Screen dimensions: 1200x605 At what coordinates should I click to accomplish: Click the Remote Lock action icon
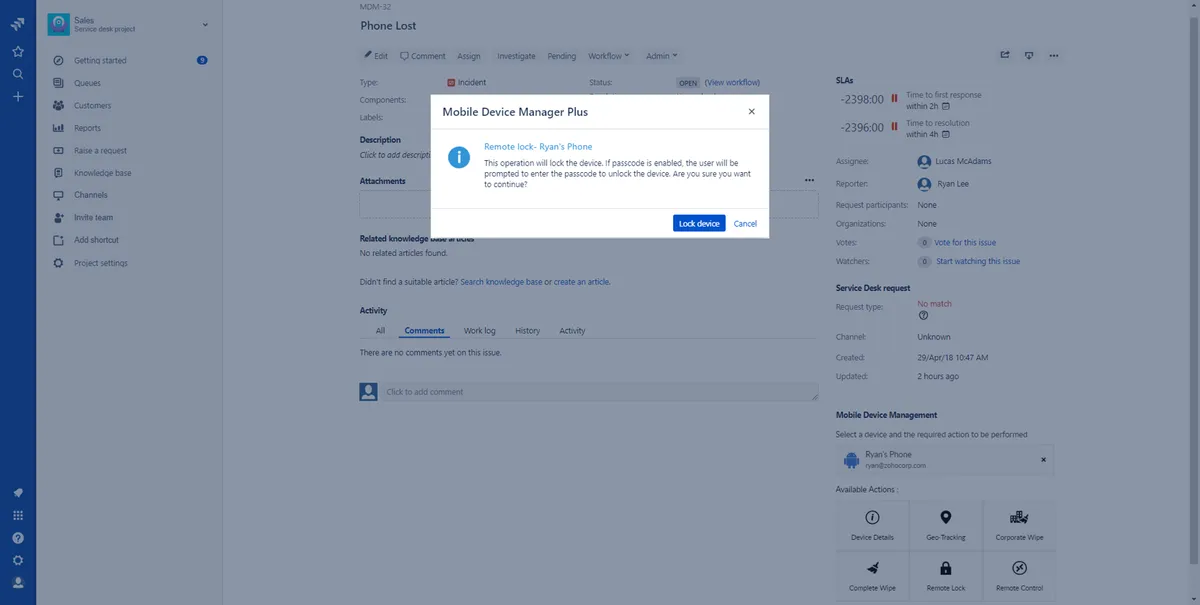(946, 568)
